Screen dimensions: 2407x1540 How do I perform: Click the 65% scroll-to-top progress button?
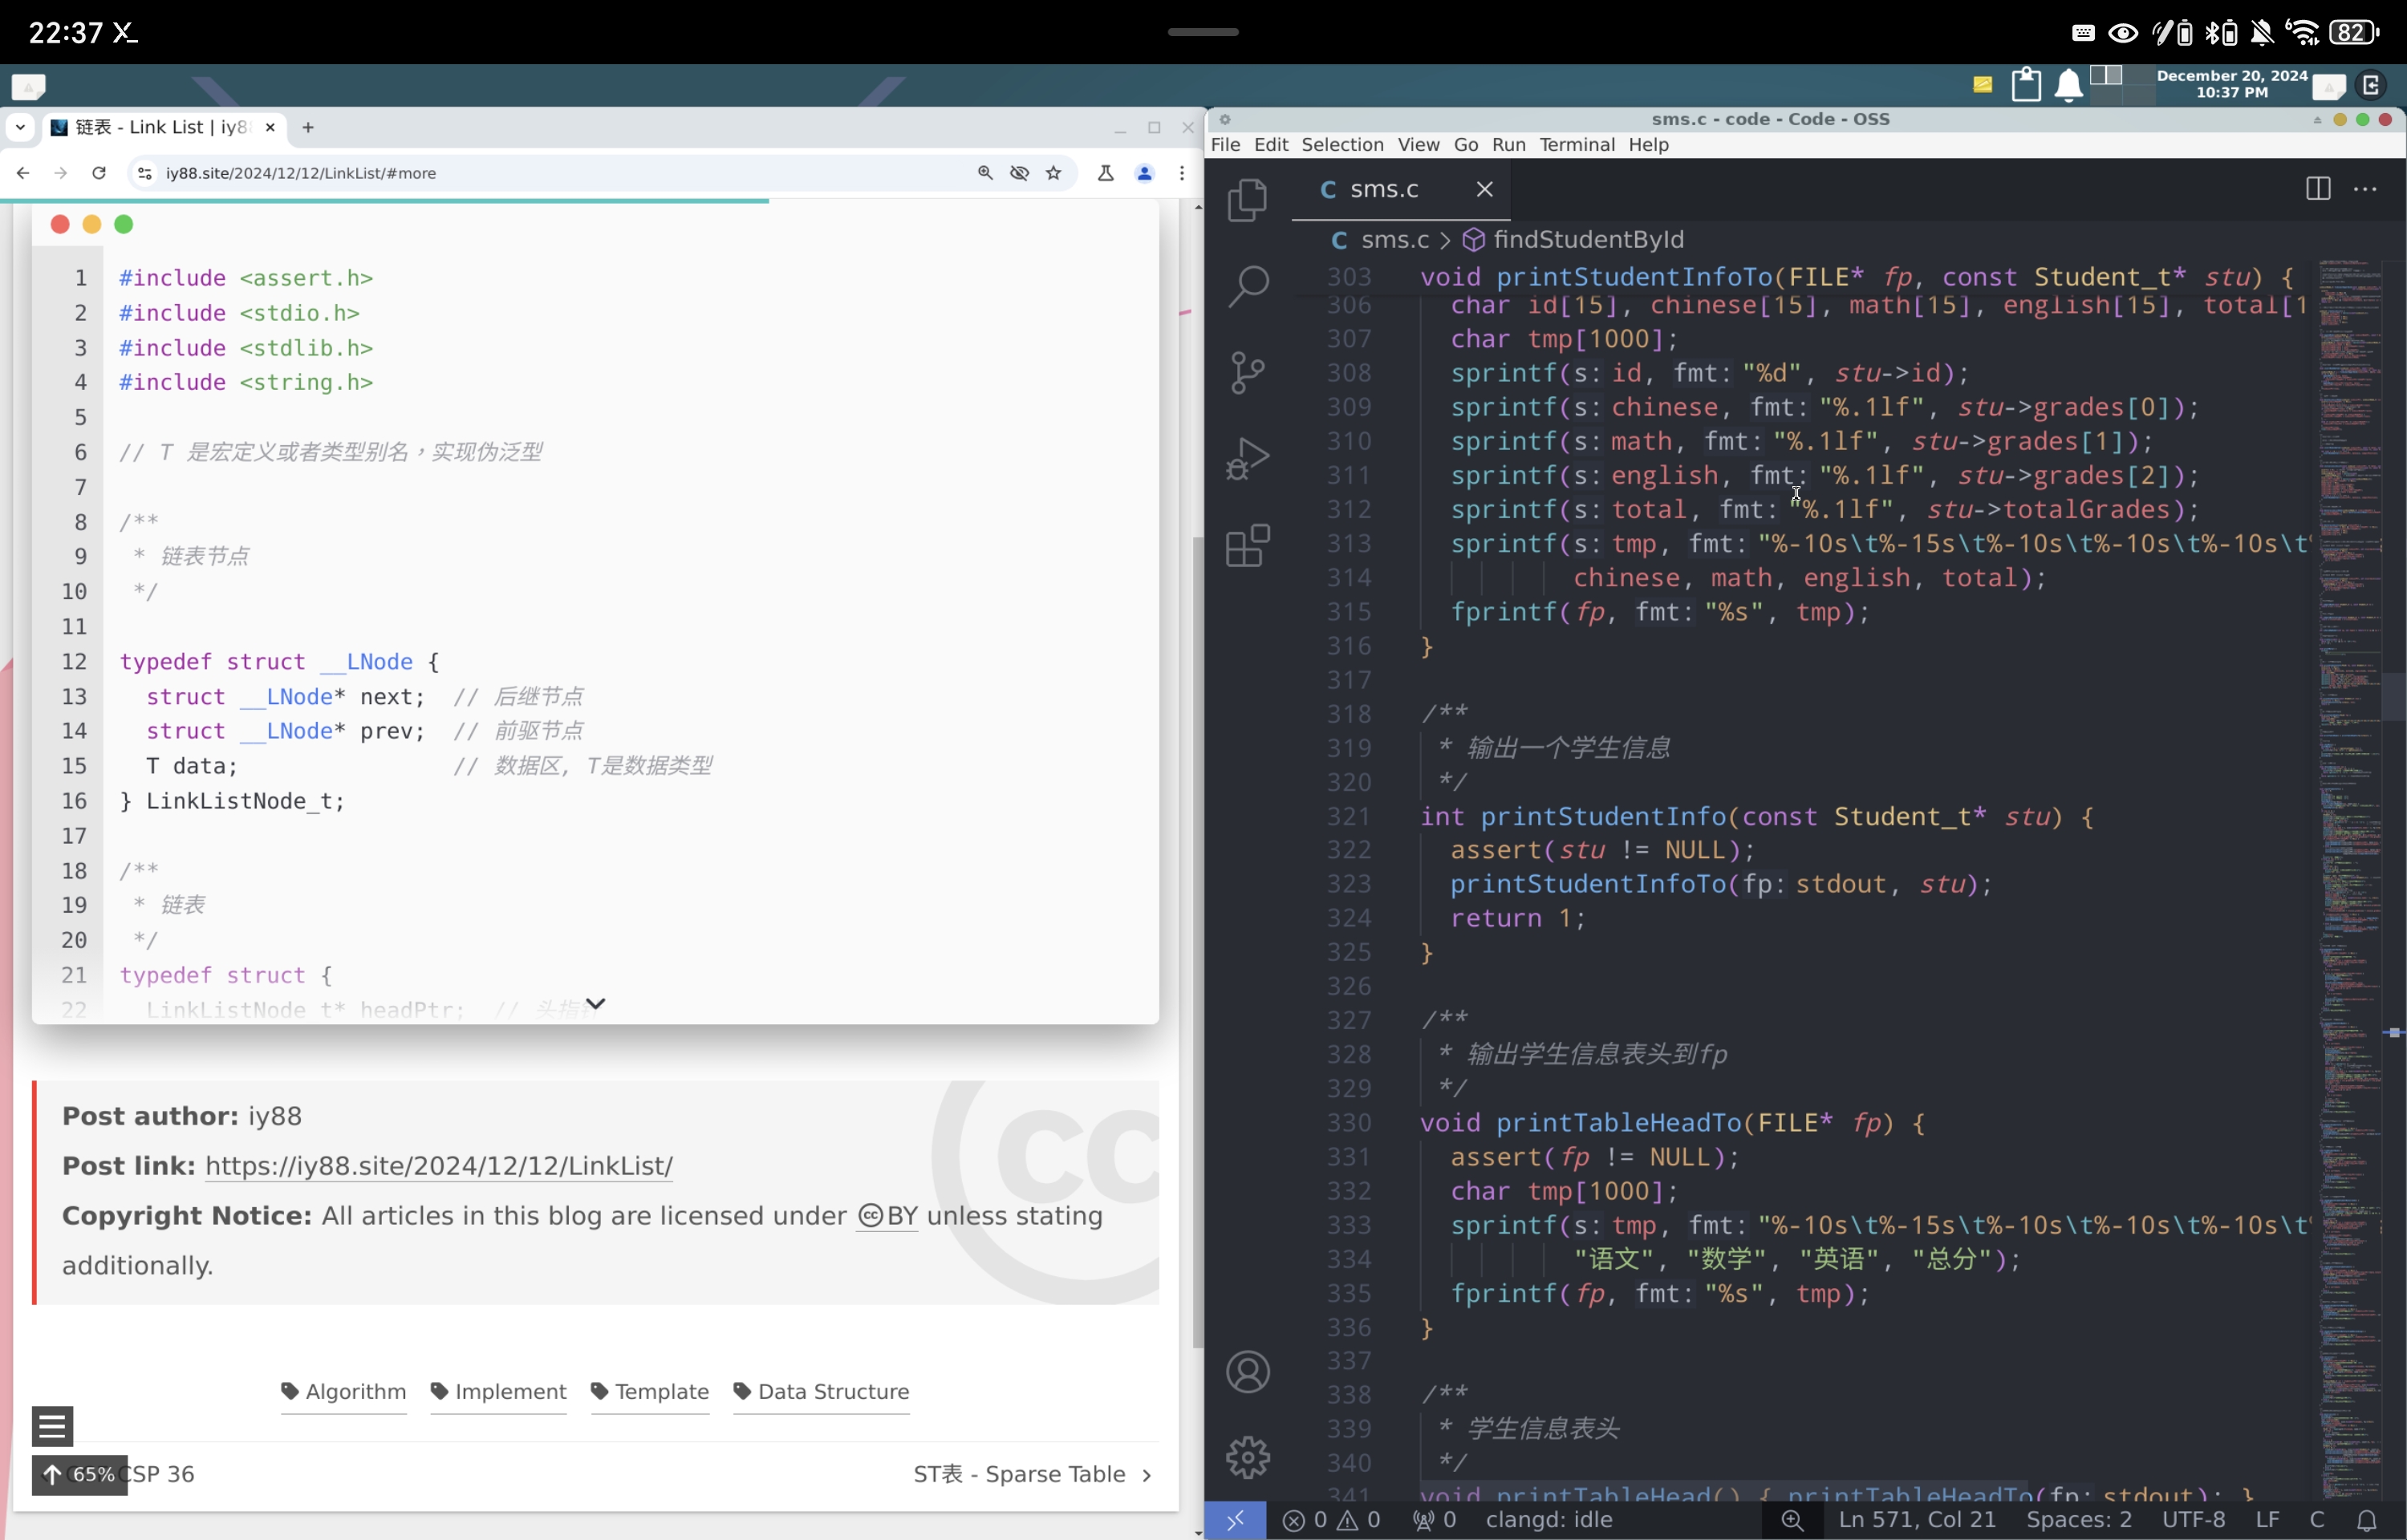[80, 1474]
